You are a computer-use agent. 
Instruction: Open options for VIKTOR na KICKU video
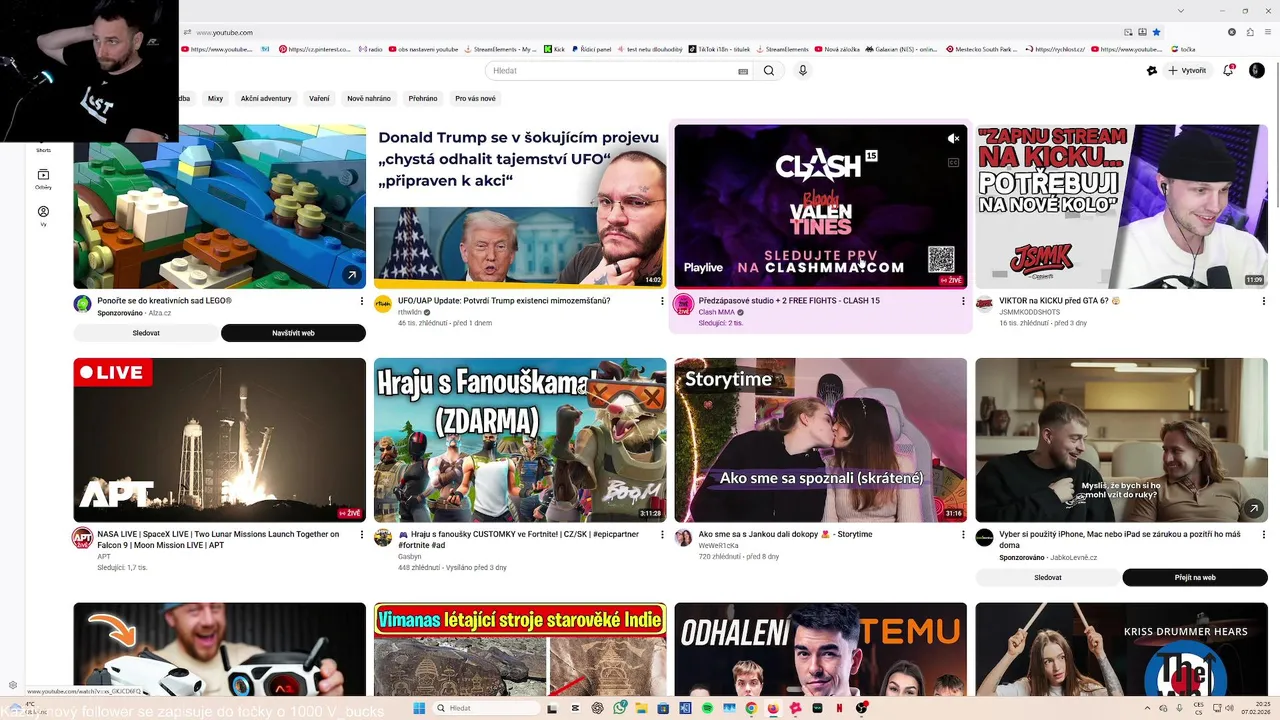click(x=1263, y=301)
